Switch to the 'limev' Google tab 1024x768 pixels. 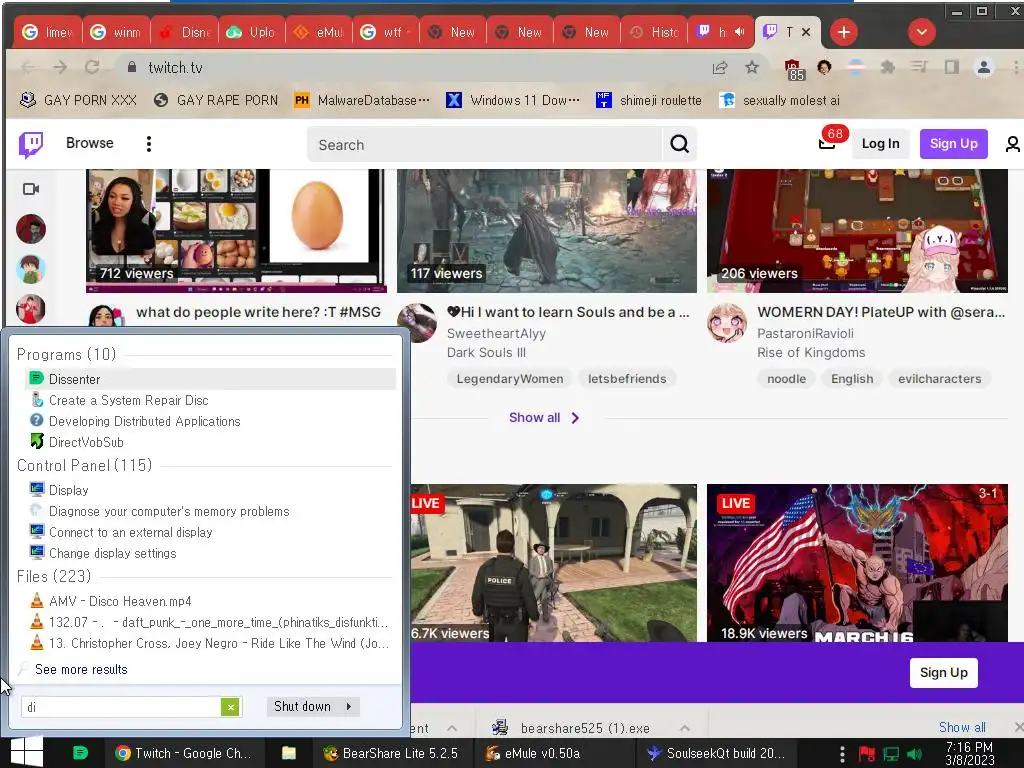48,32
